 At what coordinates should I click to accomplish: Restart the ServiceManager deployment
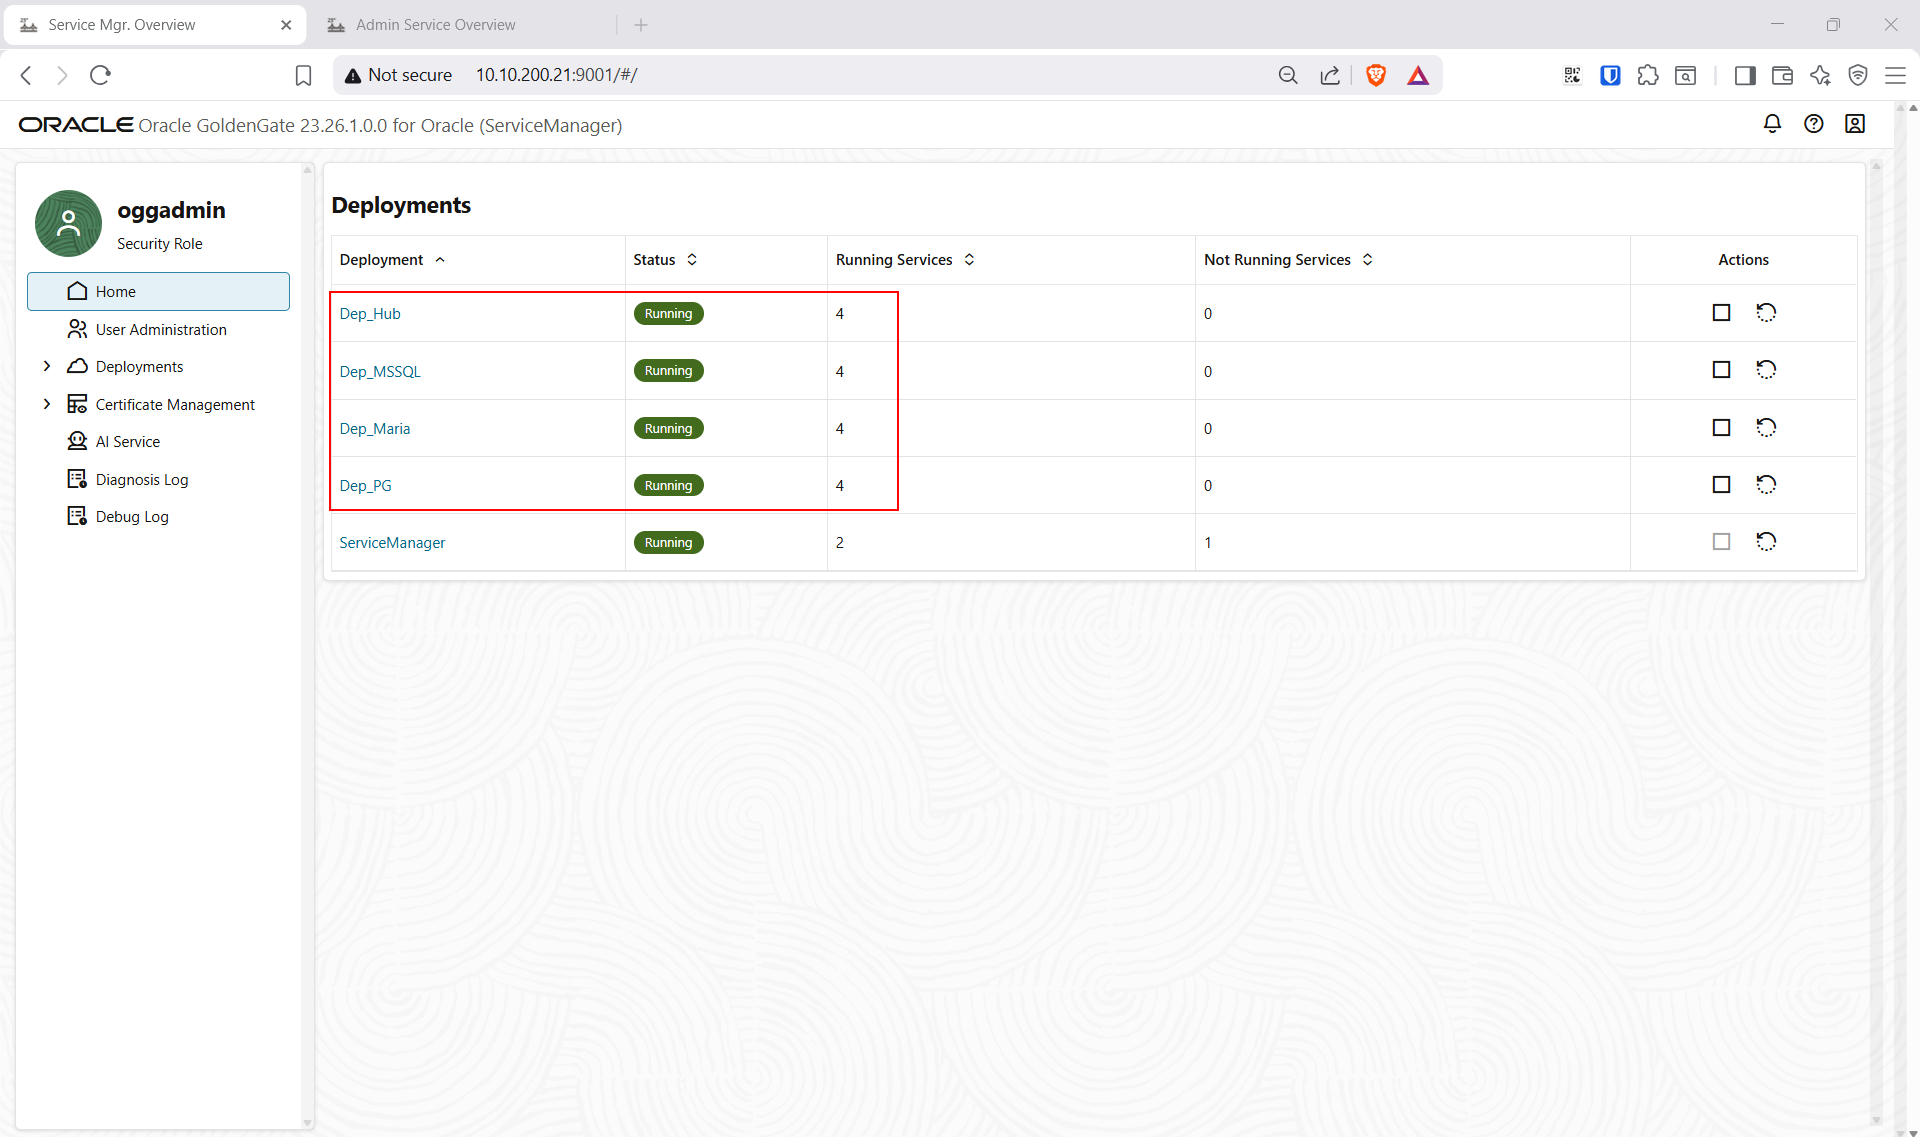tap(1766, 542)
